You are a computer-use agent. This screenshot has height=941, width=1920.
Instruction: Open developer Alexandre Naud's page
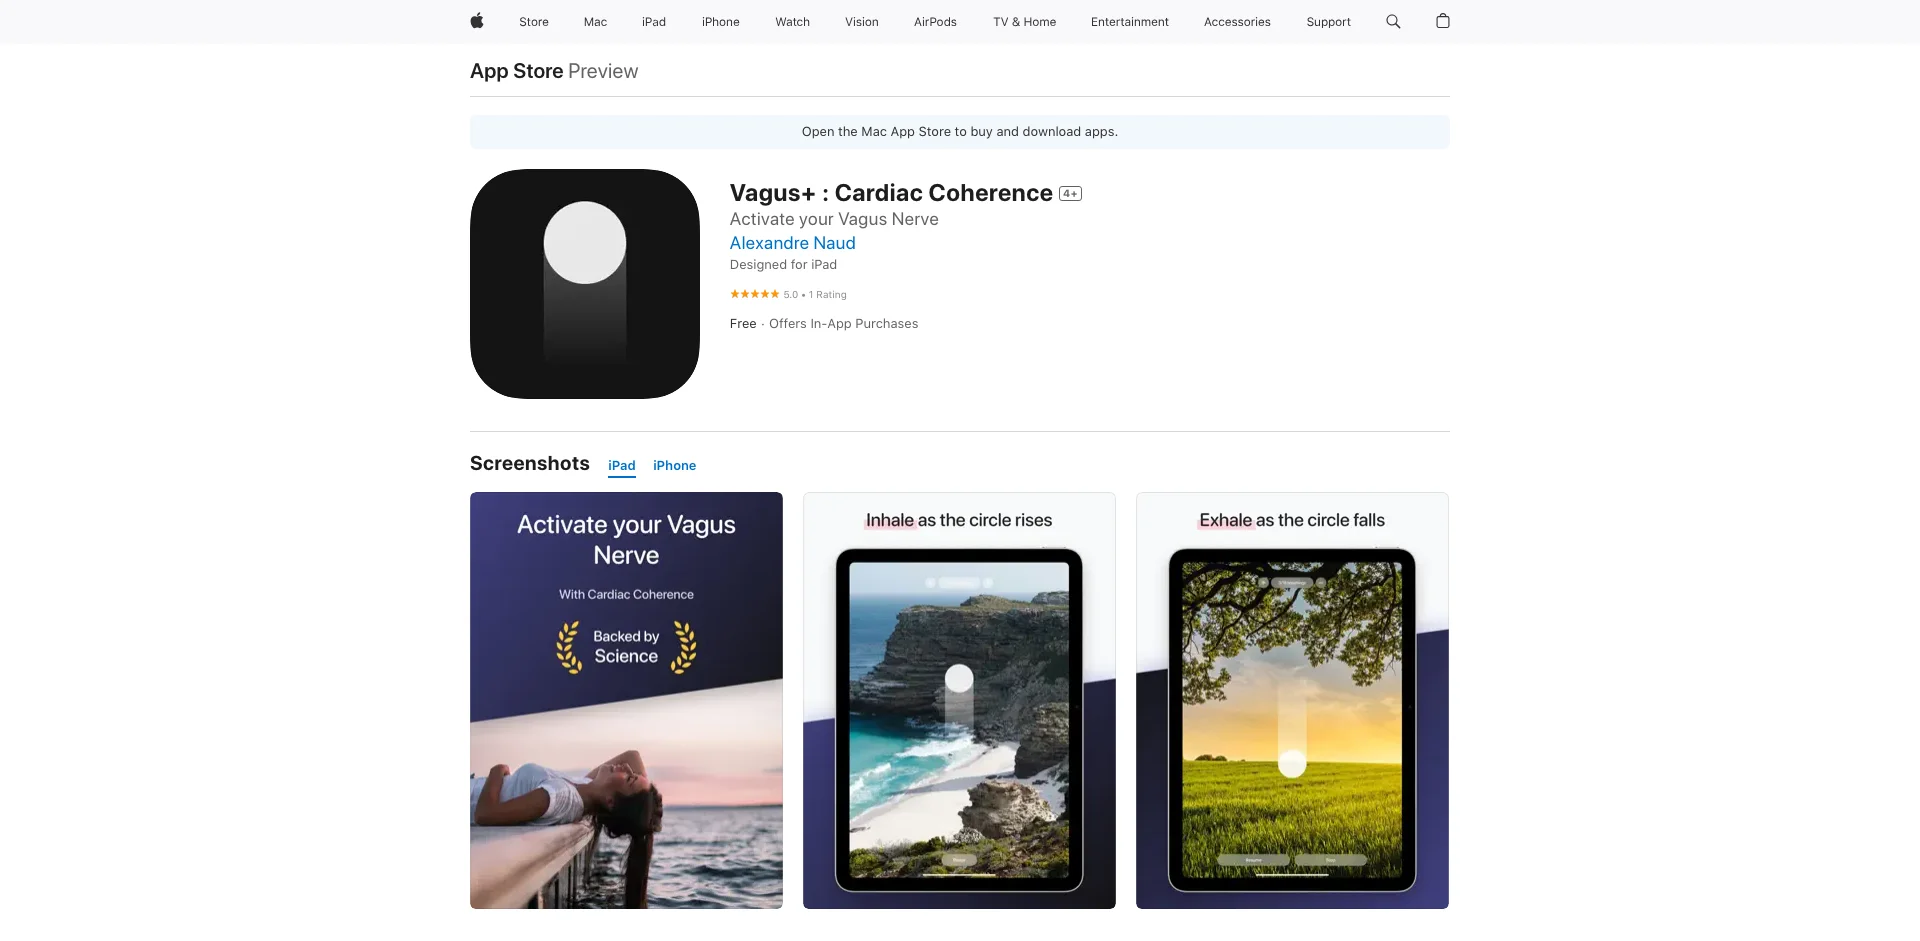pyautogui.click(x=792, y=243)
